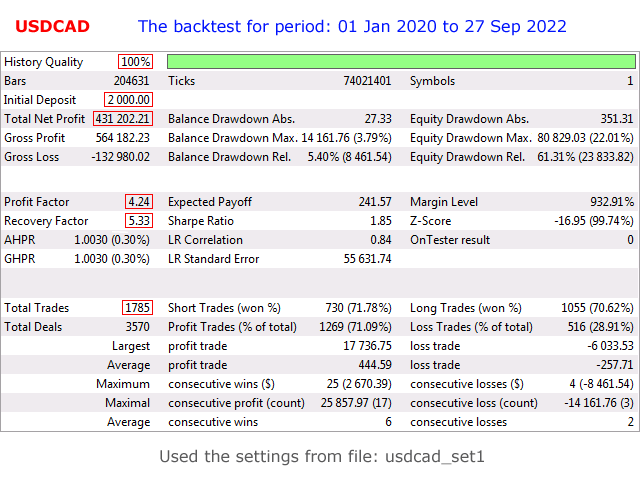Click the Profit Factor 4.24 value
This screenshot has height=480, width=640.
click(x=138, y=202)
